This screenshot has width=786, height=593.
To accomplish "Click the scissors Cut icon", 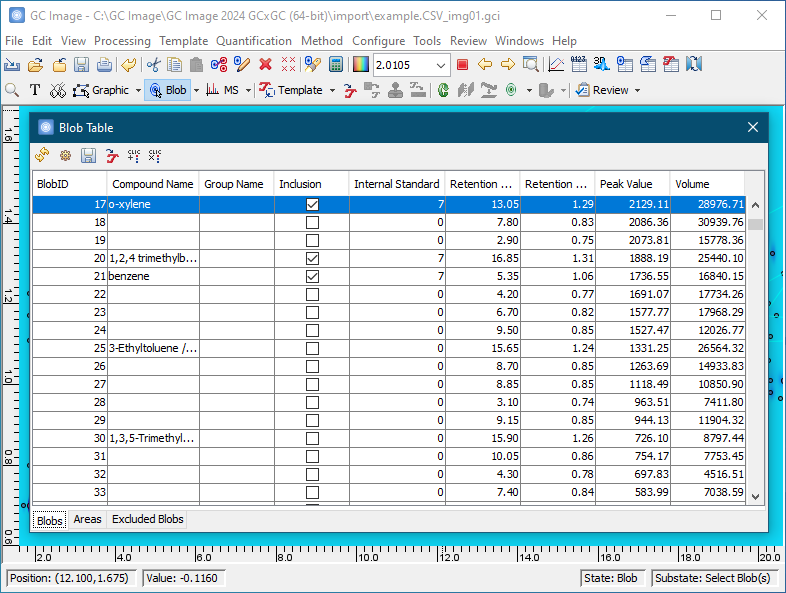I will (153, 64).
